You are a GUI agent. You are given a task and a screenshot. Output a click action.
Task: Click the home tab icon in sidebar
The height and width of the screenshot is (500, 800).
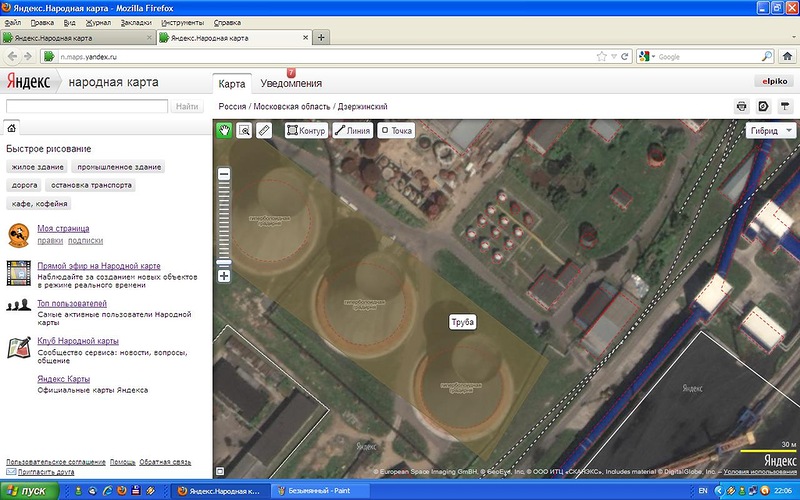(x=11, y=128)
